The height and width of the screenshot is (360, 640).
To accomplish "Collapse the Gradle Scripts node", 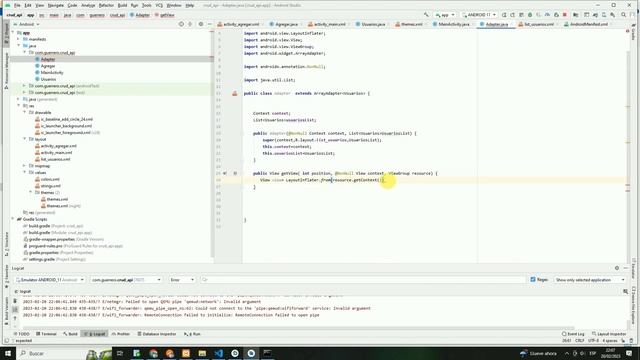I will point(13,219).
